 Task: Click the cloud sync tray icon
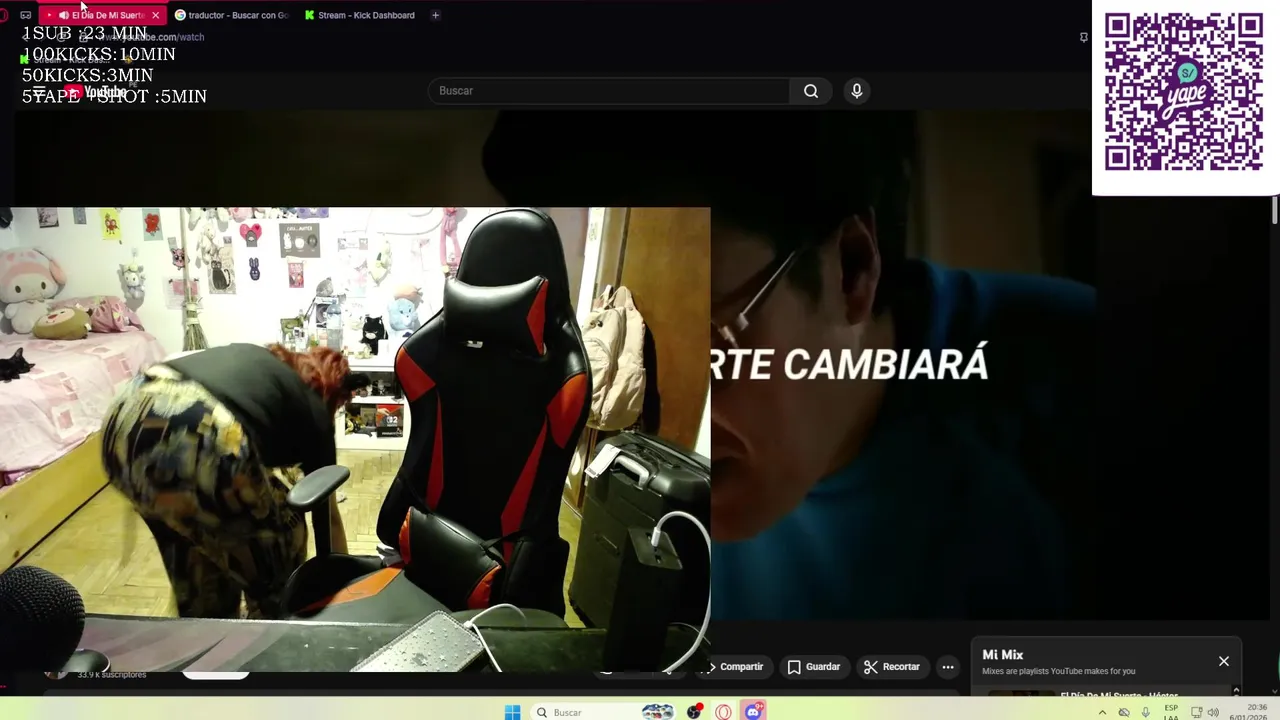click(1124, 712)
